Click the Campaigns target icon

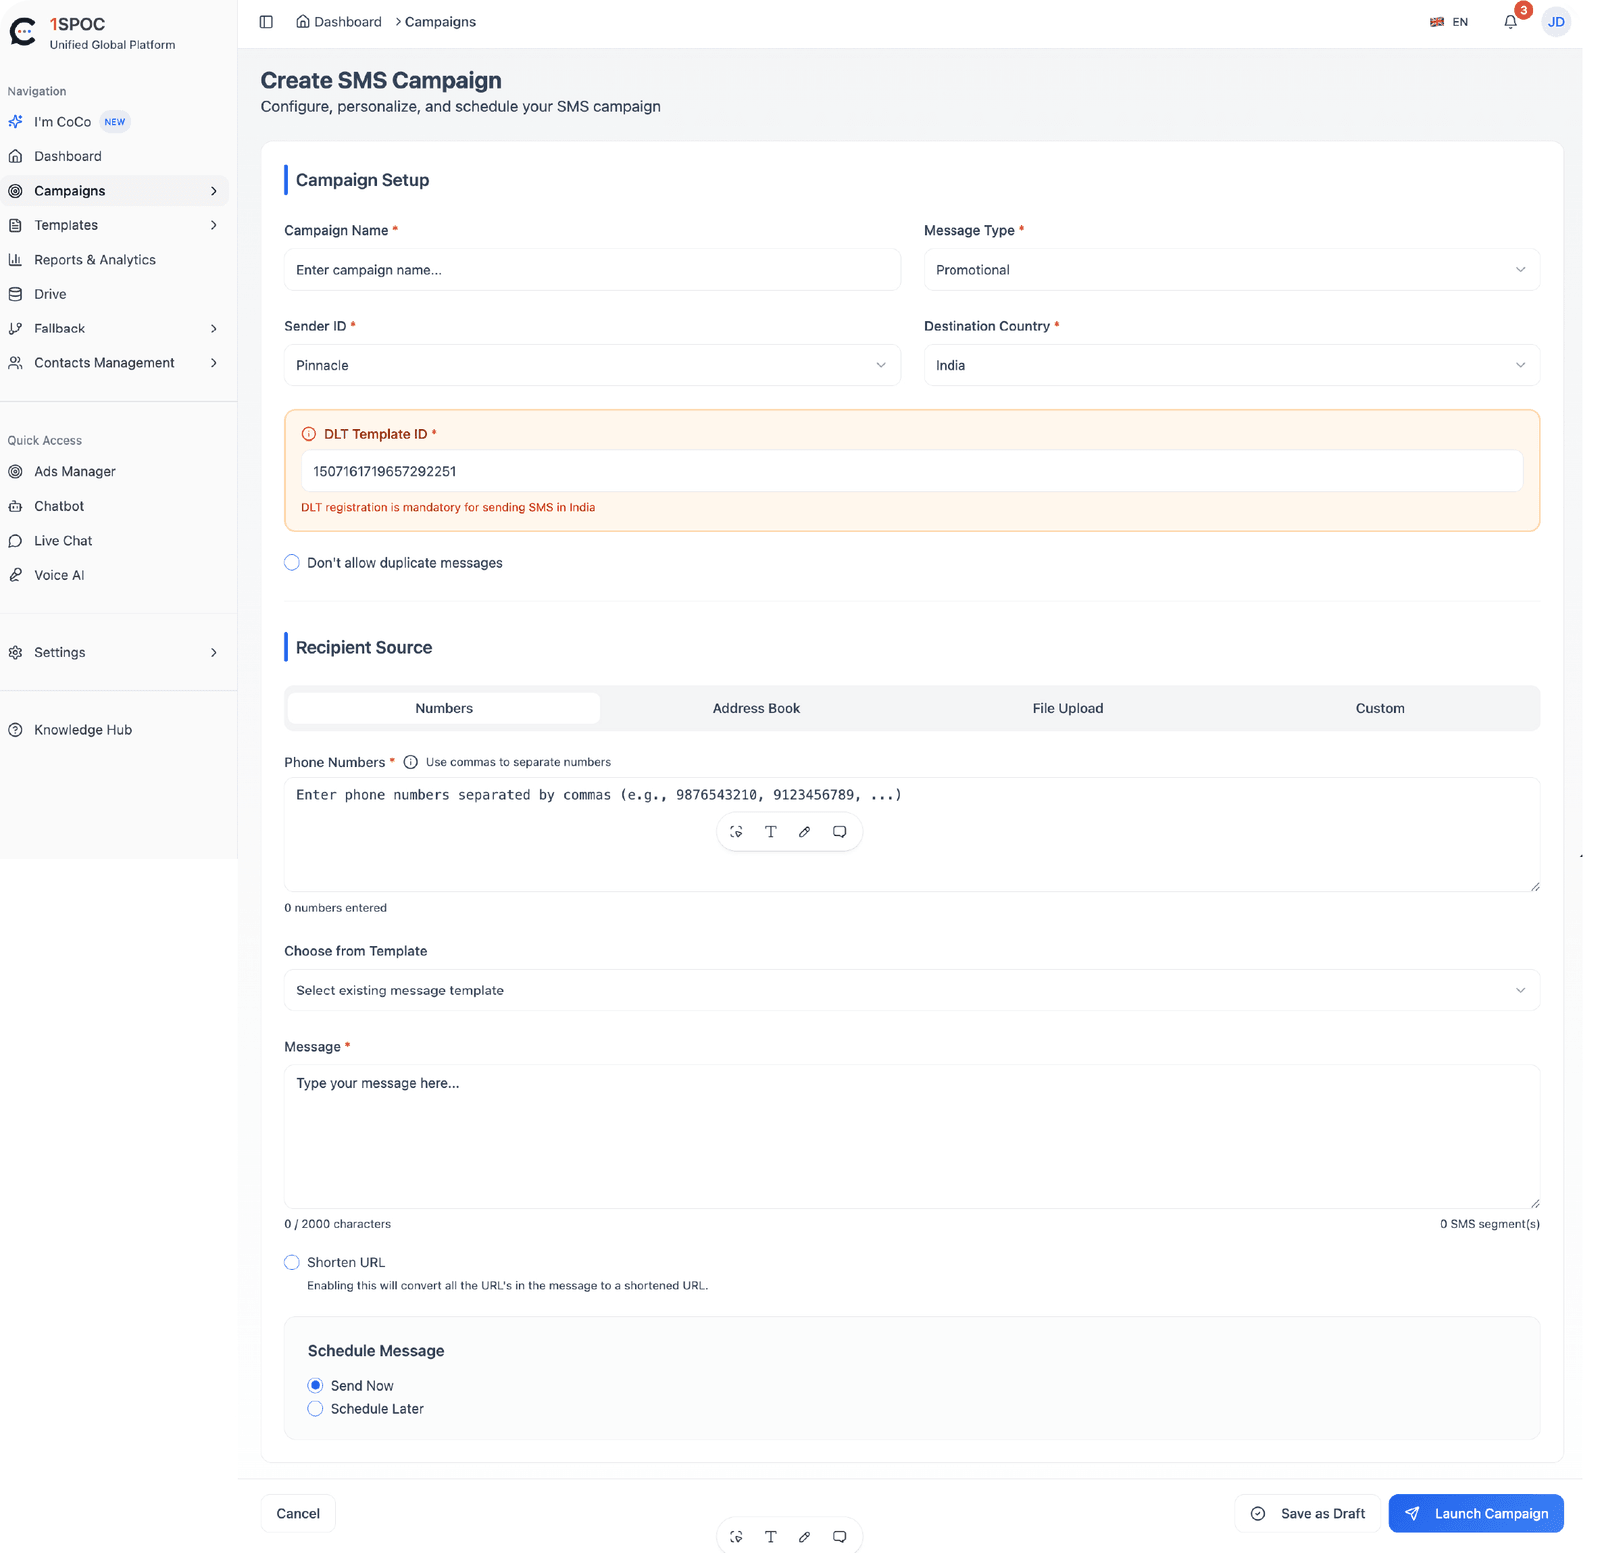pos(15,191)
